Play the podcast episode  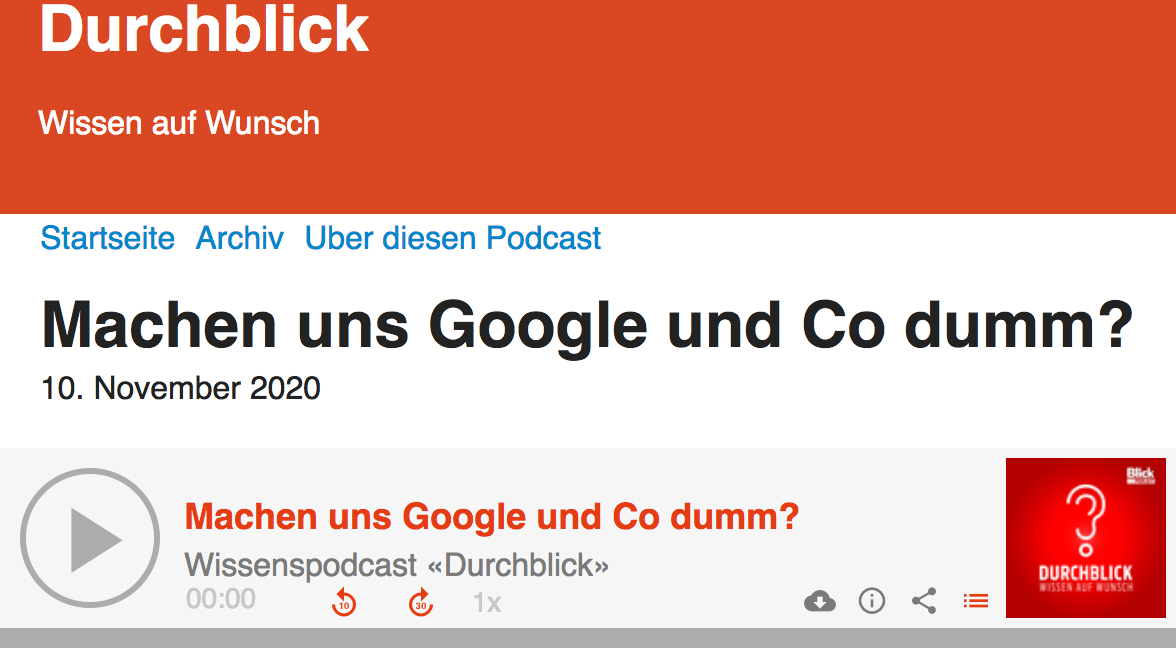tap(90, 538)
